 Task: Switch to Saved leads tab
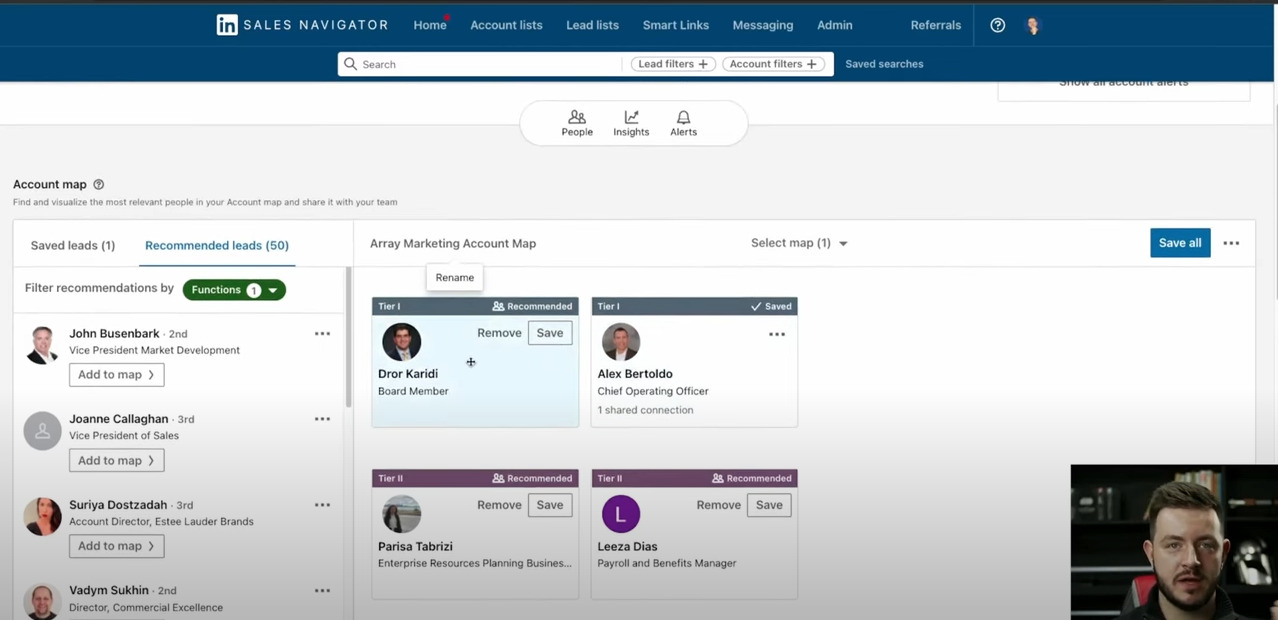point(73,245)
